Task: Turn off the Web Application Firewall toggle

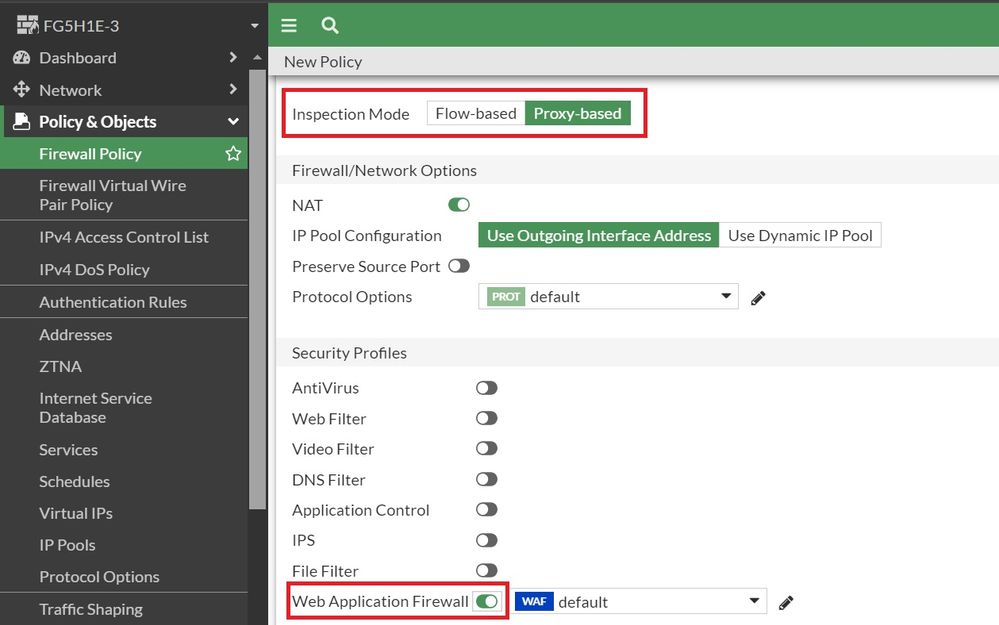Action: (487, 601)
